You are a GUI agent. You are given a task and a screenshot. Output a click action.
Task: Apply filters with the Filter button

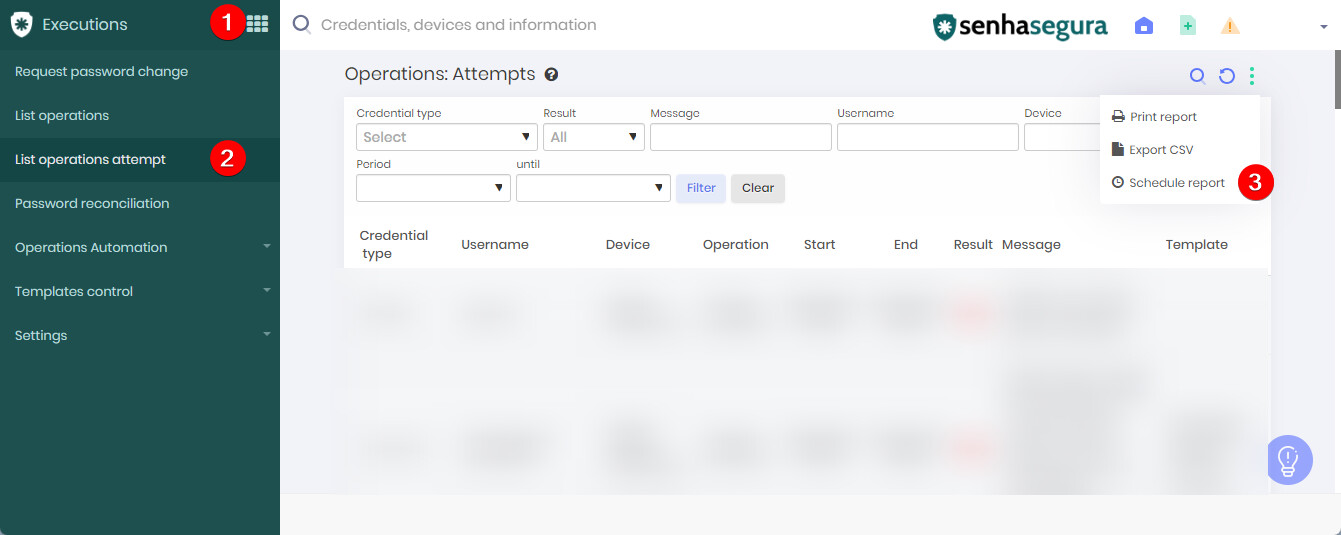(701, 188)
